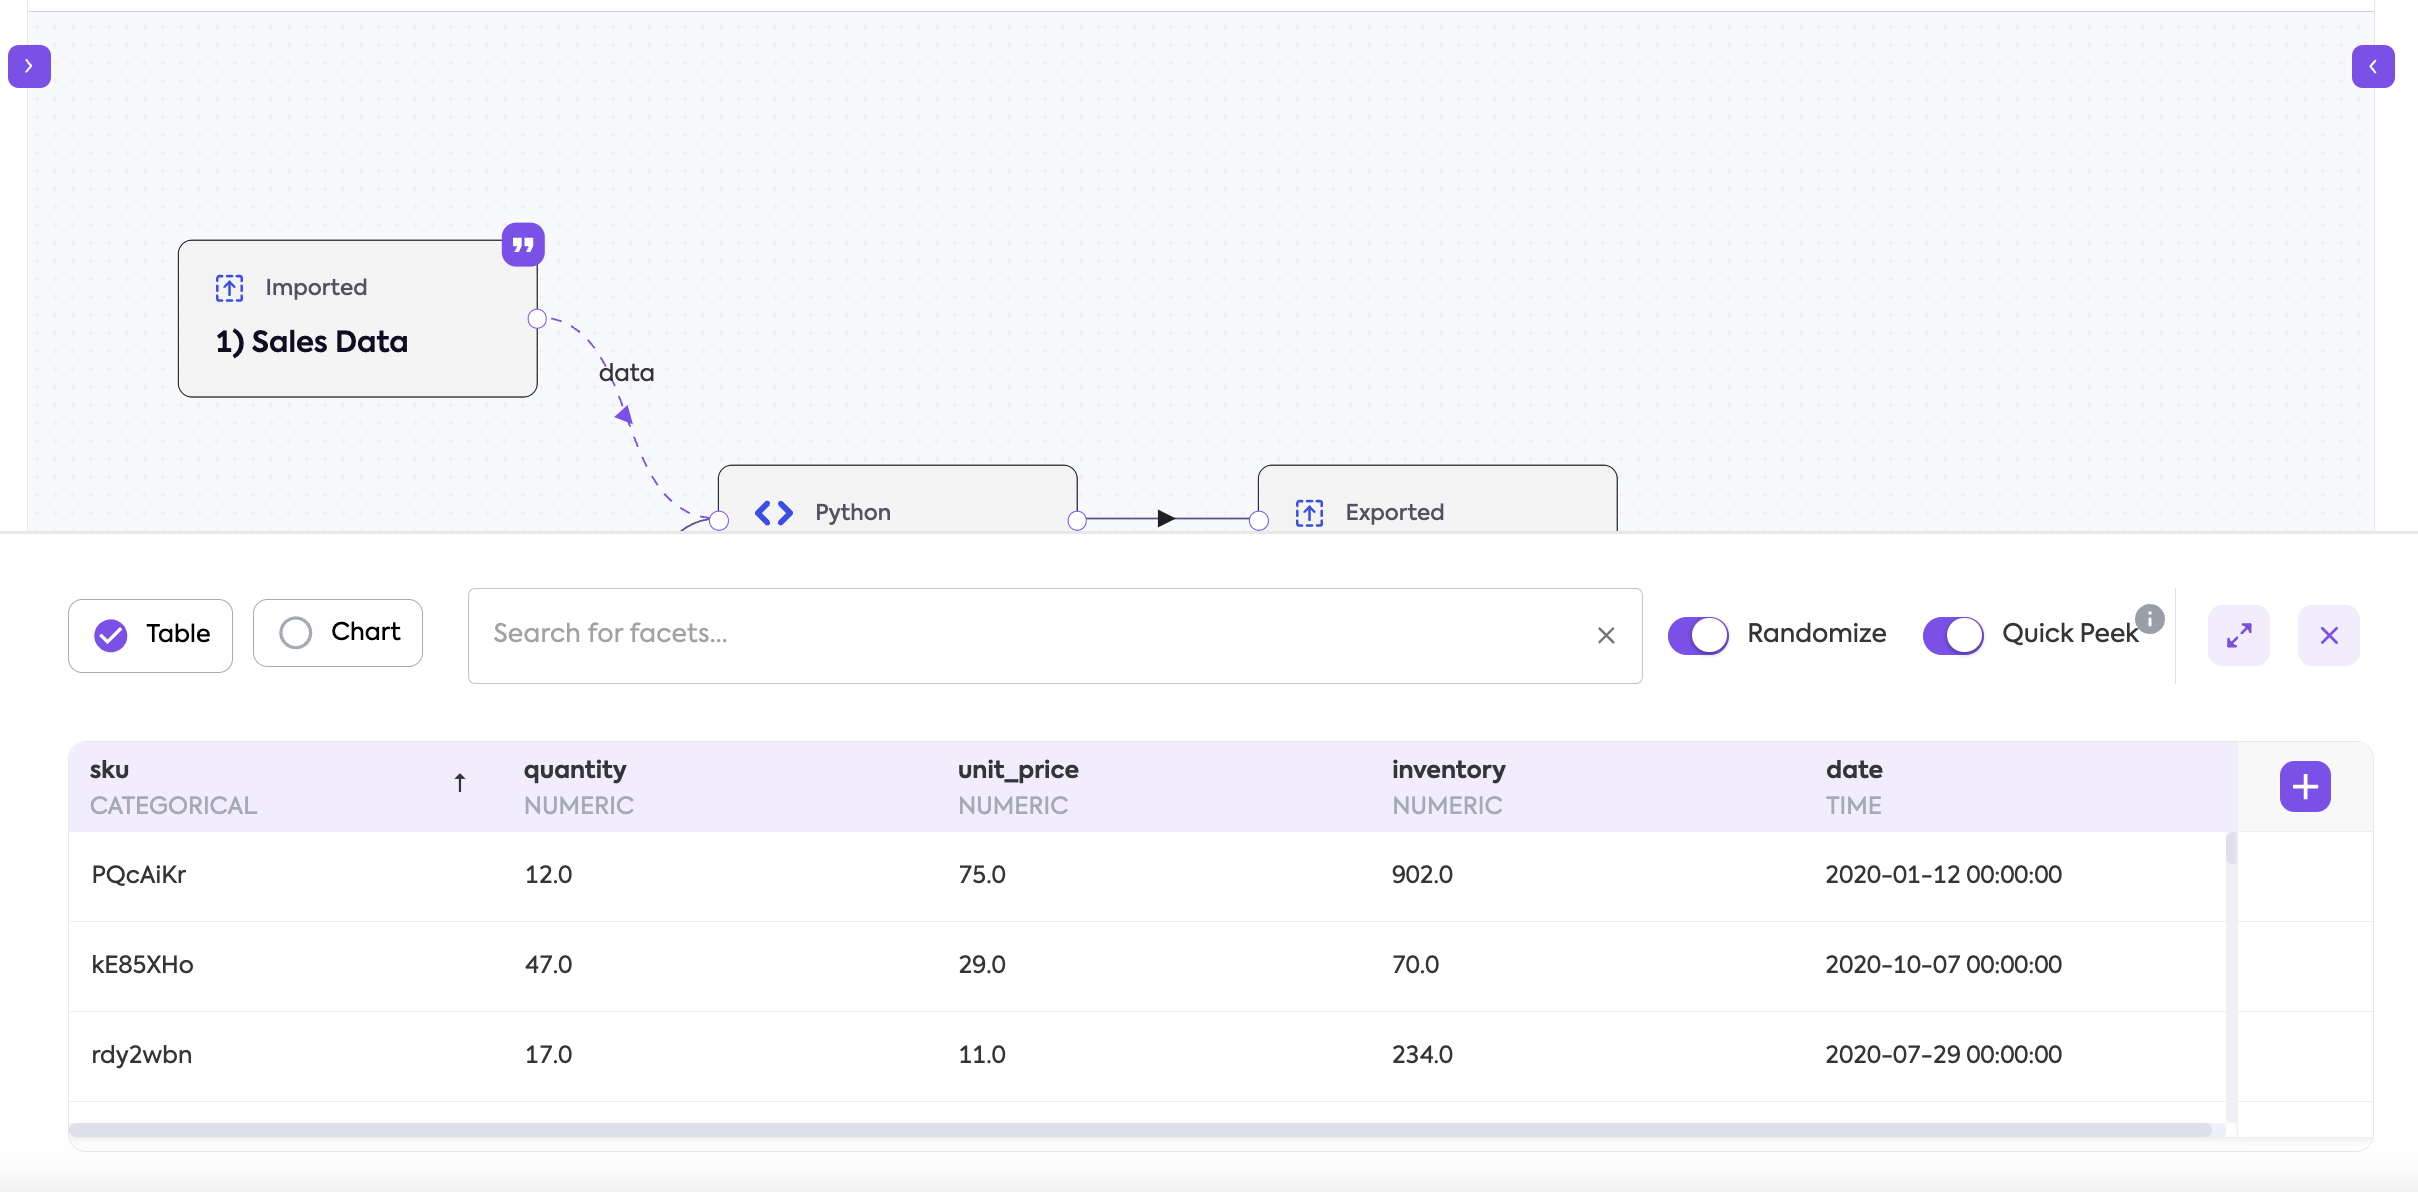The image size is (2418, 1192).
Task: Turn off the Quick Peek switch
Action: tap(1953, 635)
